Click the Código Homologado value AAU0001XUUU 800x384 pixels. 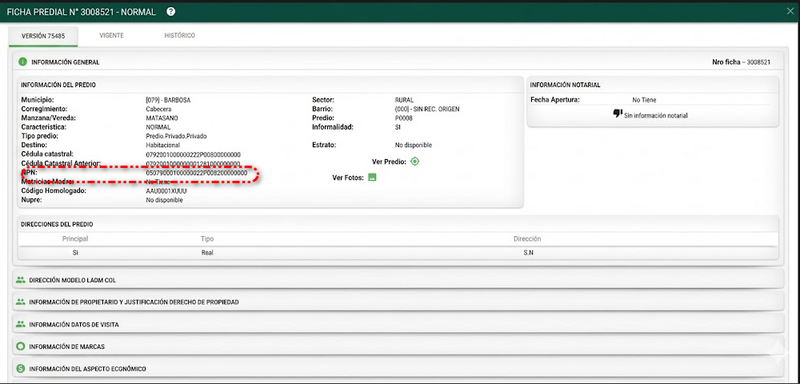166,191
